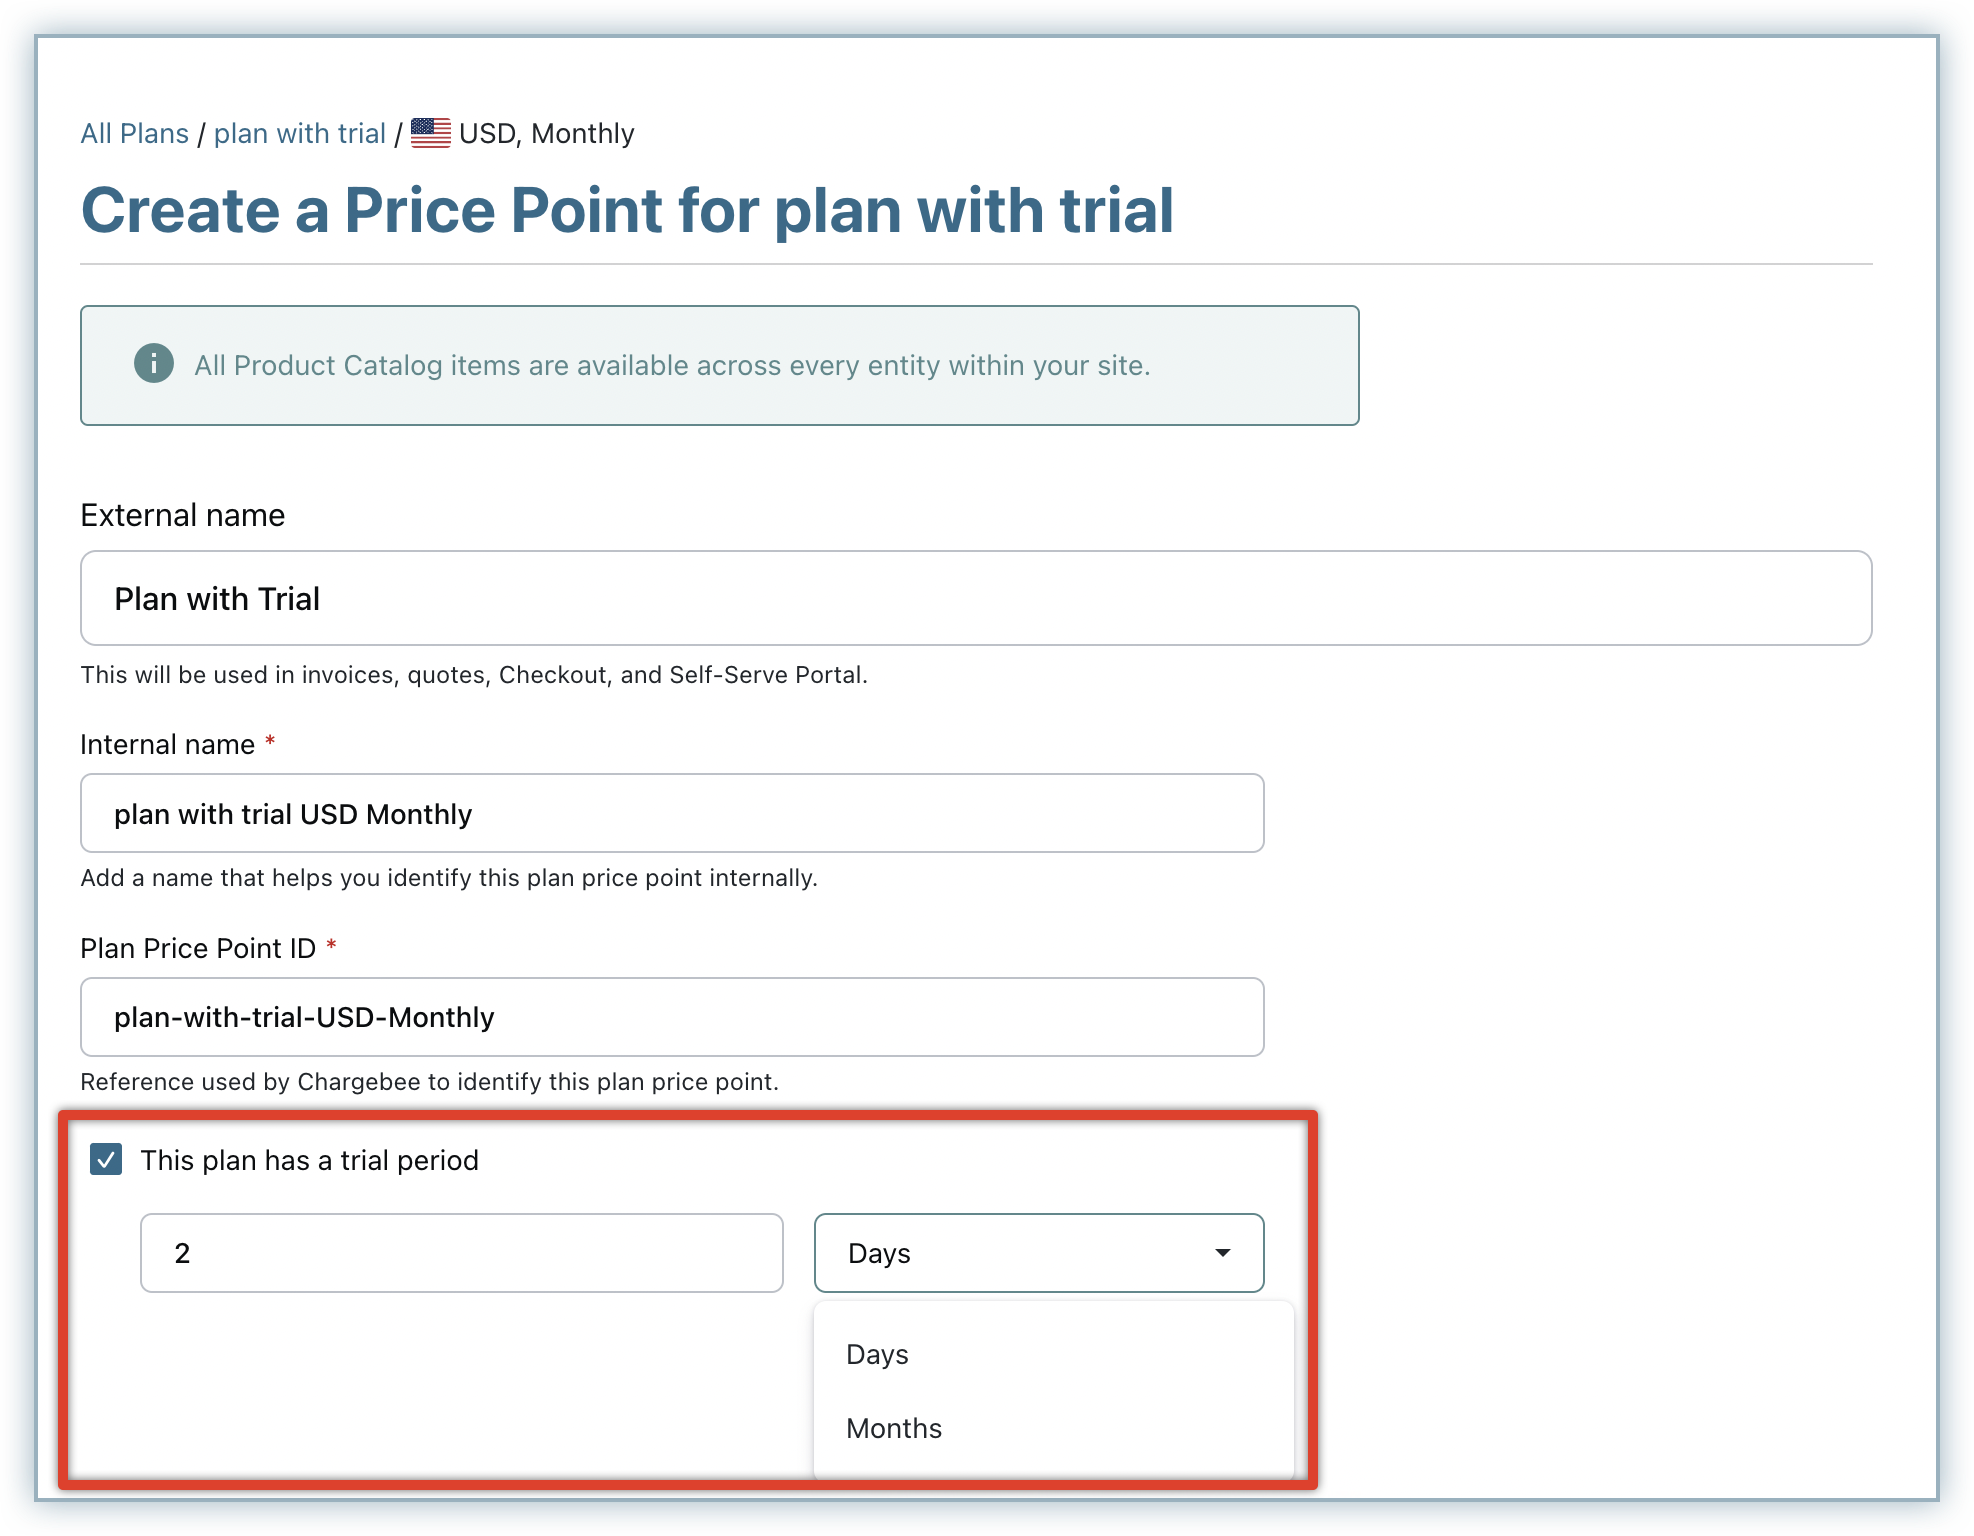Choose Months from the dropdown list
This screenshot has width=1974, height=1536.
coord(894,1429)
